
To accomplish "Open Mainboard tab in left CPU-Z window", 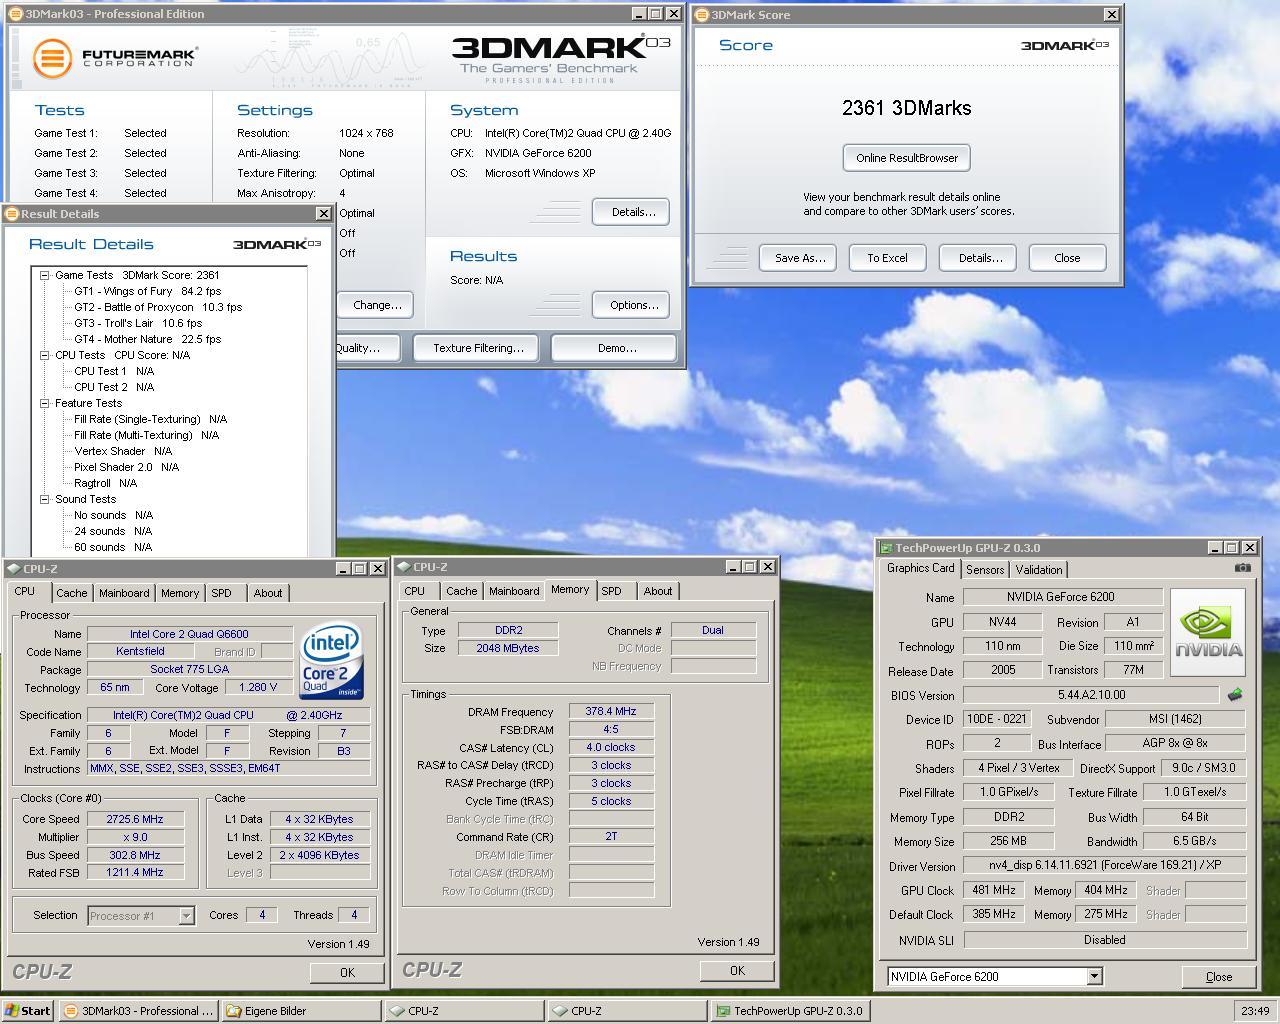I will (x=124, y=593).
